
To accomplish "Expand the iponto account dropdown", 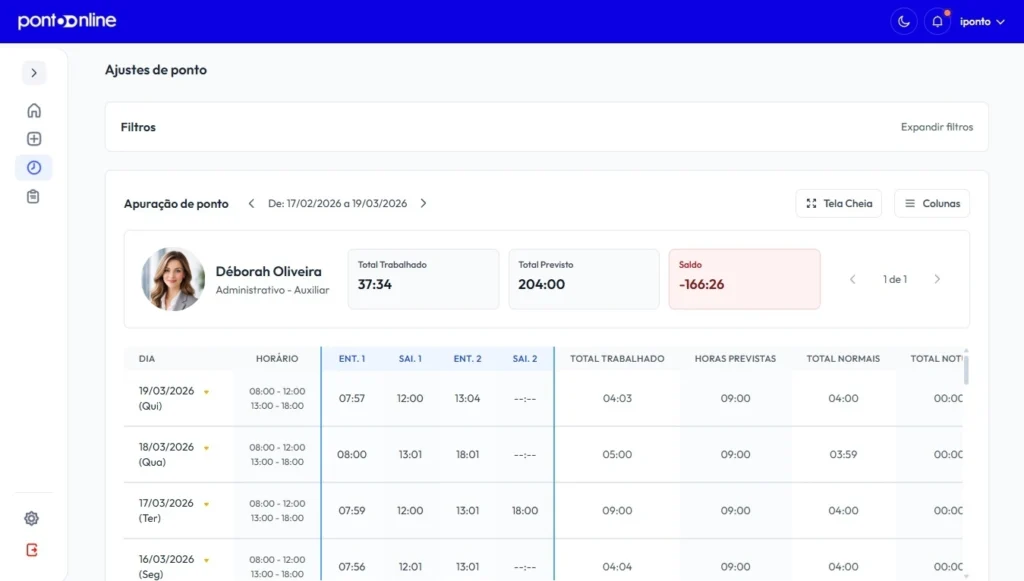I will tap(982, 20).
